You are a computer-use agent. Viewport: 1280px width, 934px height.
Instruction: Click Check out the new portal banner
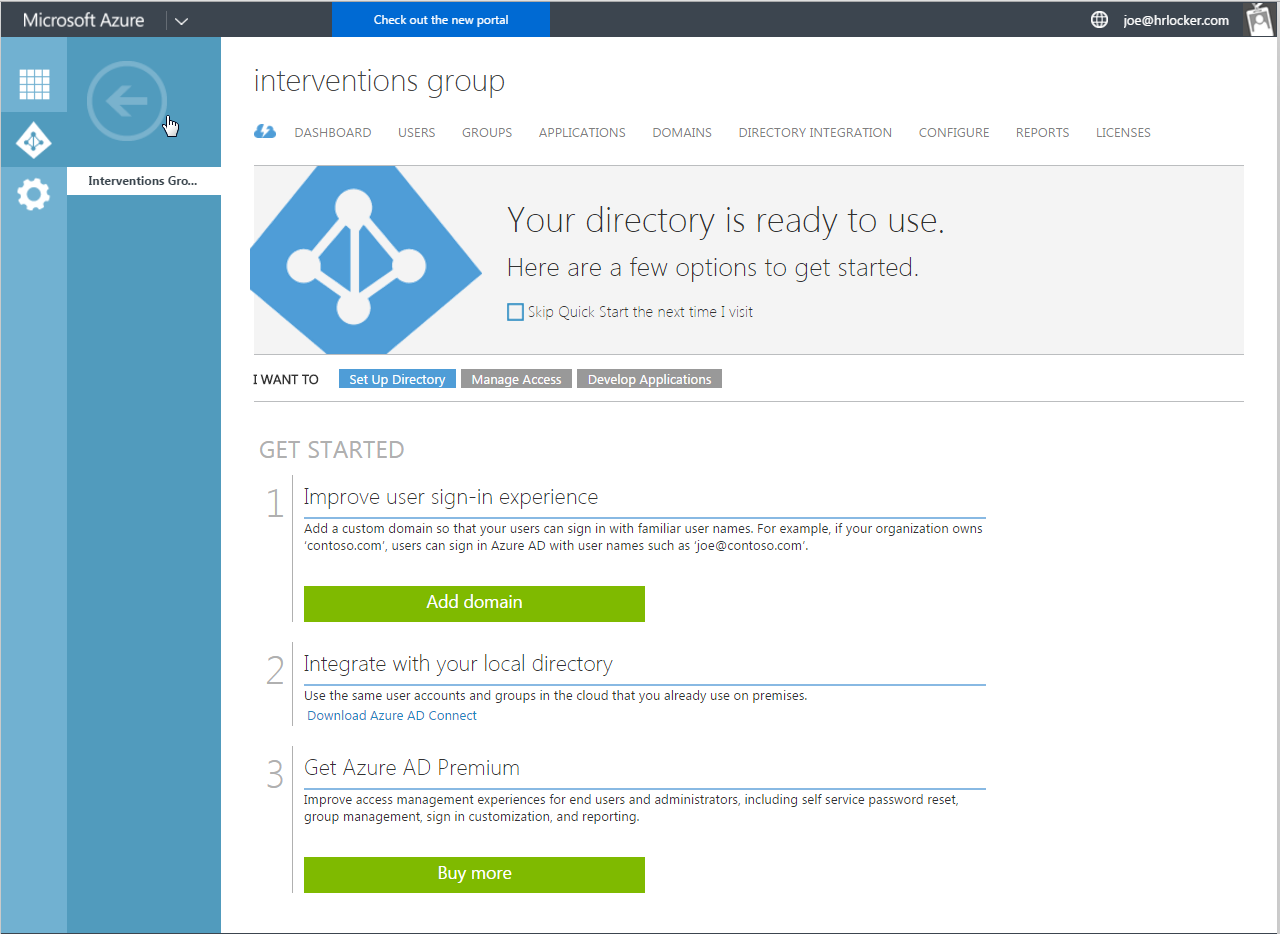point(440,19)
